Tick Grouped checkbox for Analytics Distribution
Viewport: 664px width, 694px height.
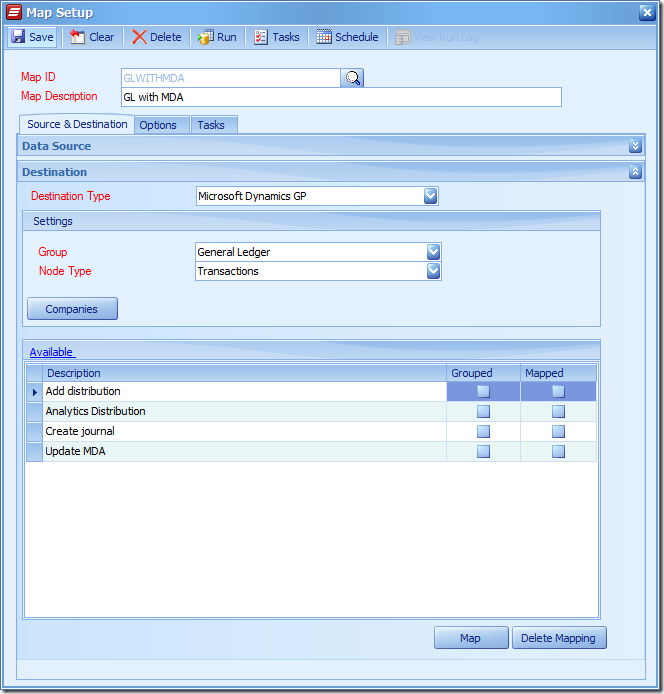pyautogui.click(x=483, y=412)
